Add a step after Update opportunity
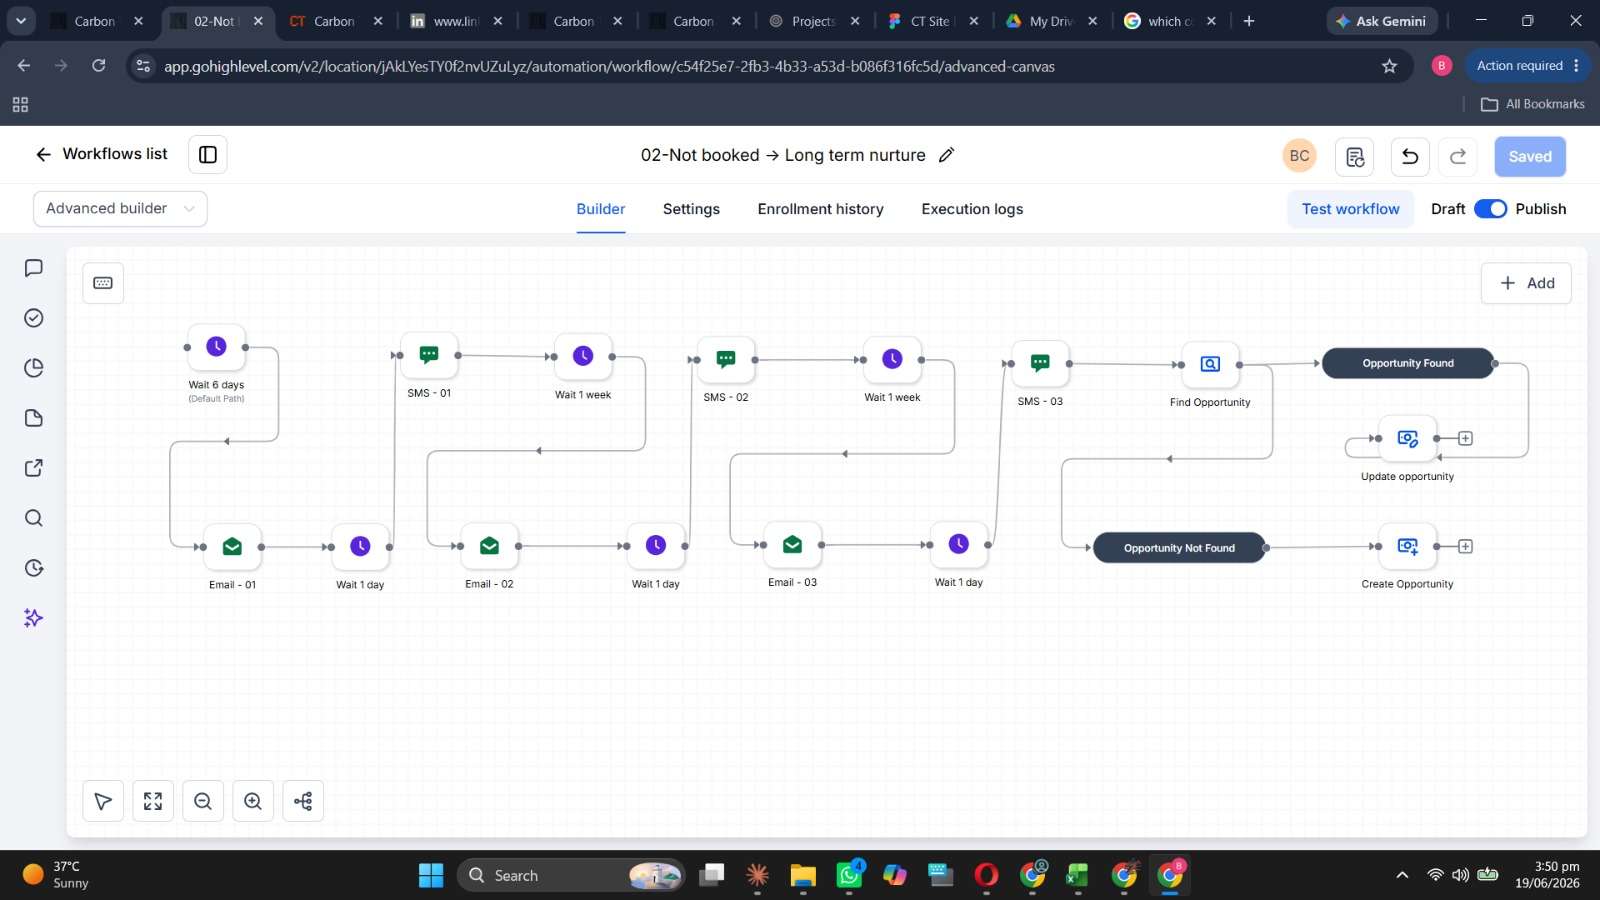This screenshot has height=900, width=1600. [x=1465, y=438]
